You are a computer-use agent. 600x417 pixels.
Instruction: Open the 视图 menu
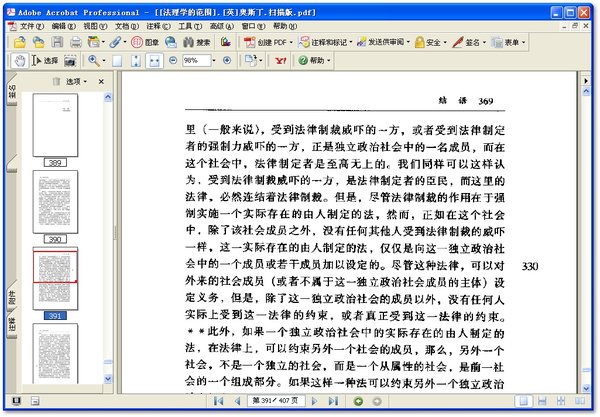95,26
